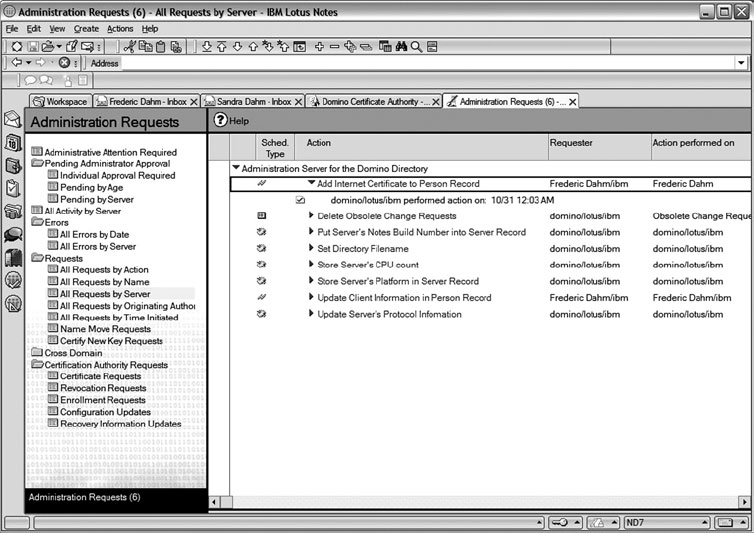Click the Stop circle-X navigation icon
Viewport: 754px width, 533px height.
point(64,63)
